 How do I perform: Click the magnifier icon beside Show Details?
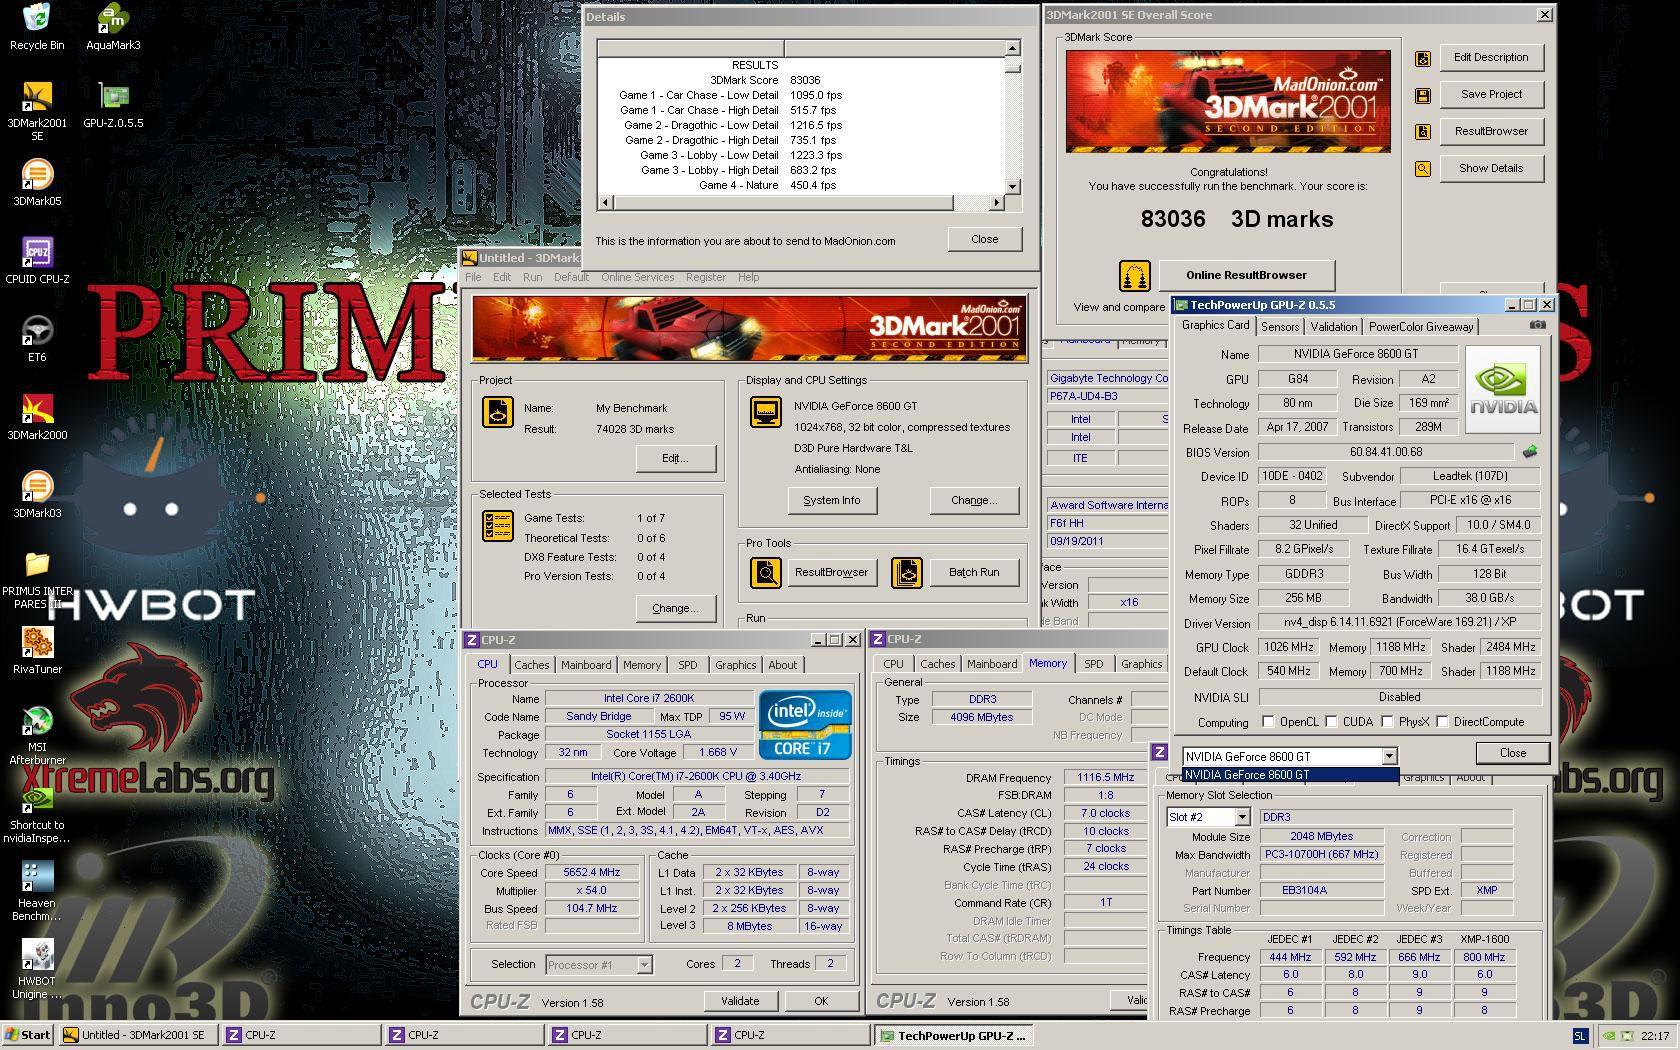1423,170
